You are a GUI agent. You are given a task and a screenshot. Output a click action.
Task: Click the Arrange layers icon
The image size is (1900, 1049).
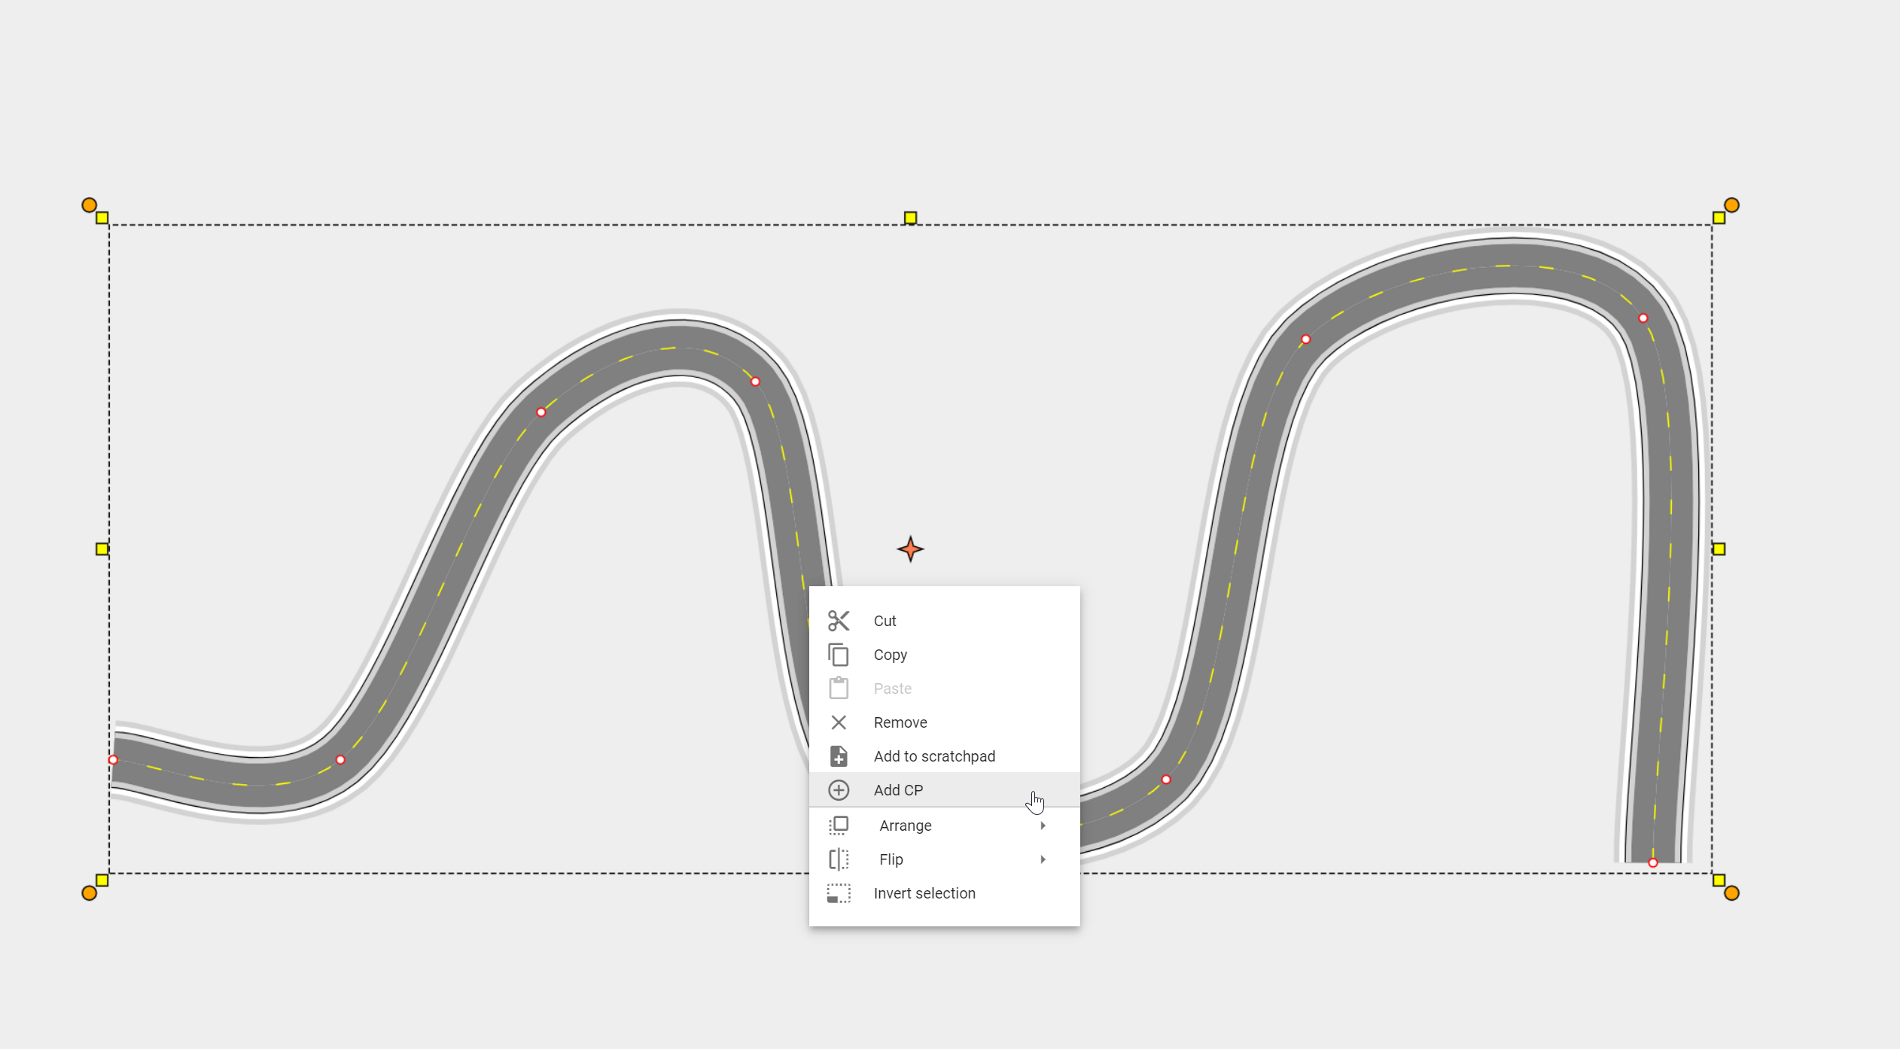838,825
